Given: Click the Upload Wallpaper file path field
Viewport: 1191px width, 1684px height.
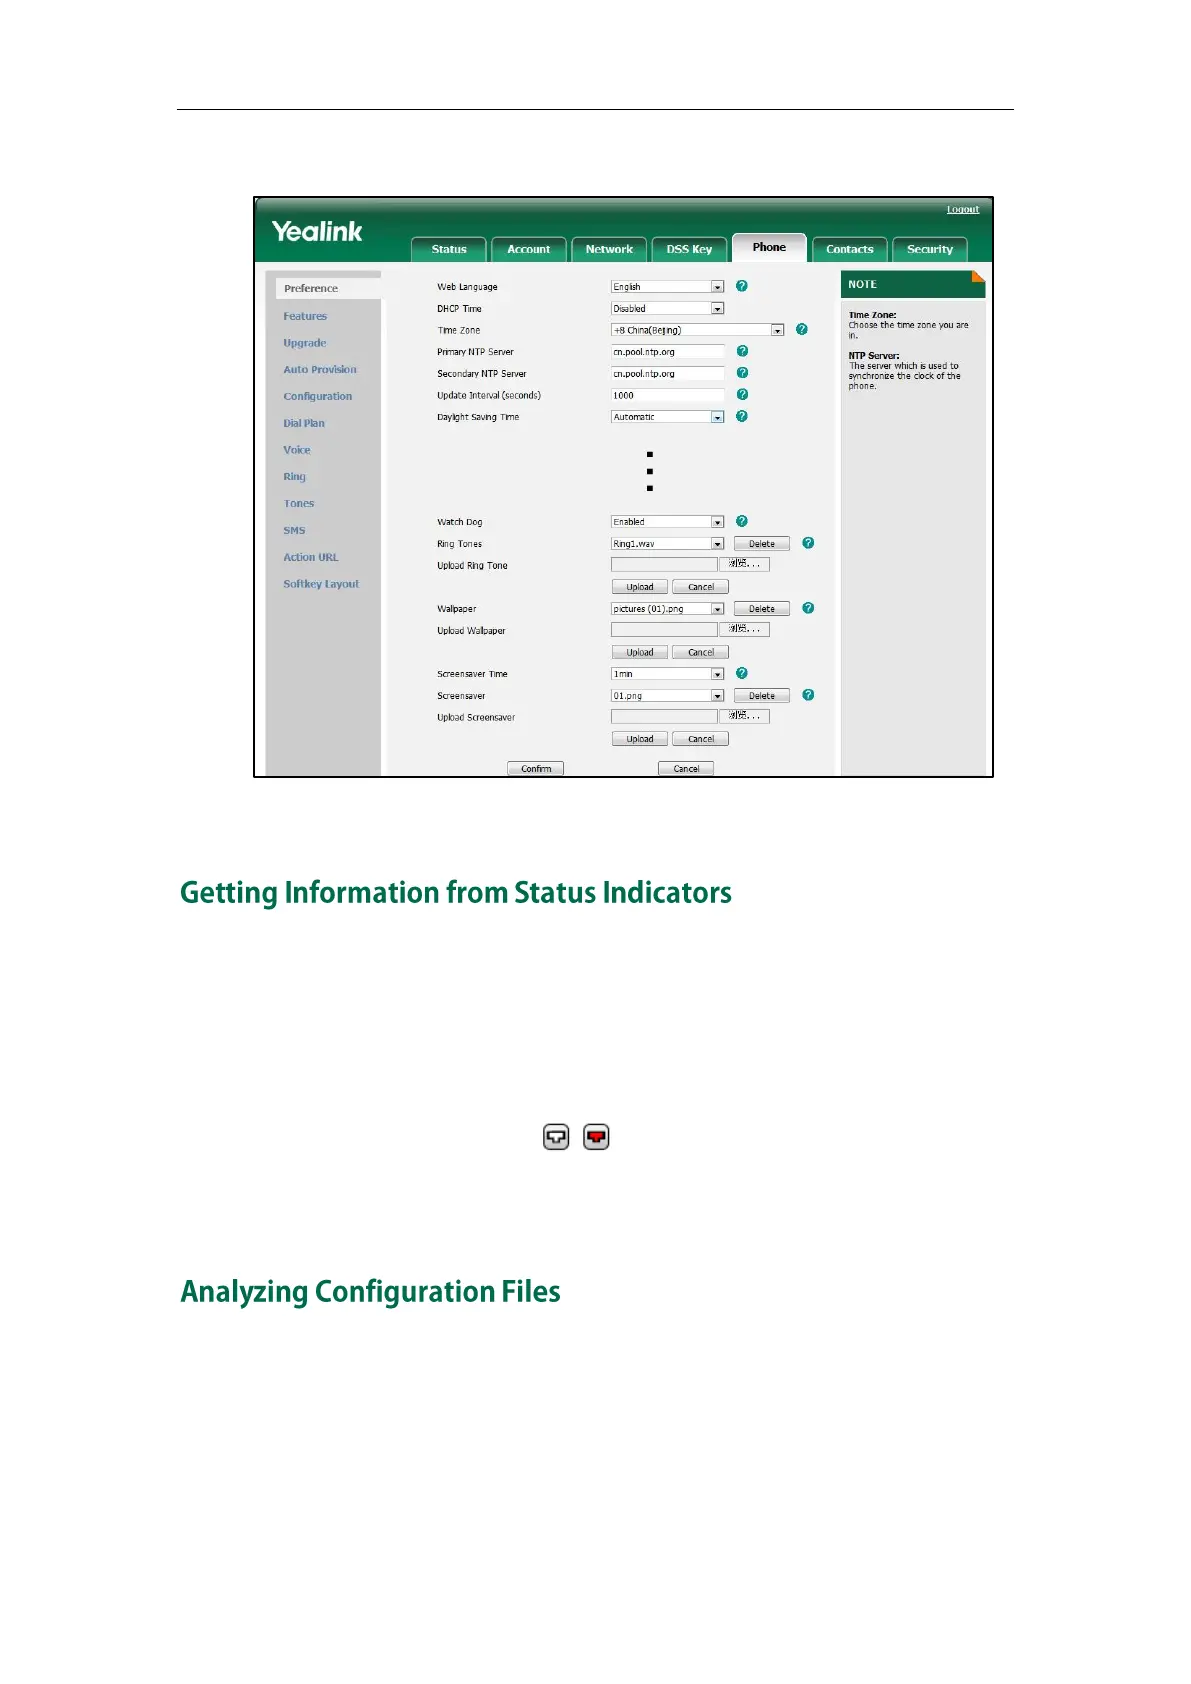Looking at the screenshot, I should [x=664, y=630].
